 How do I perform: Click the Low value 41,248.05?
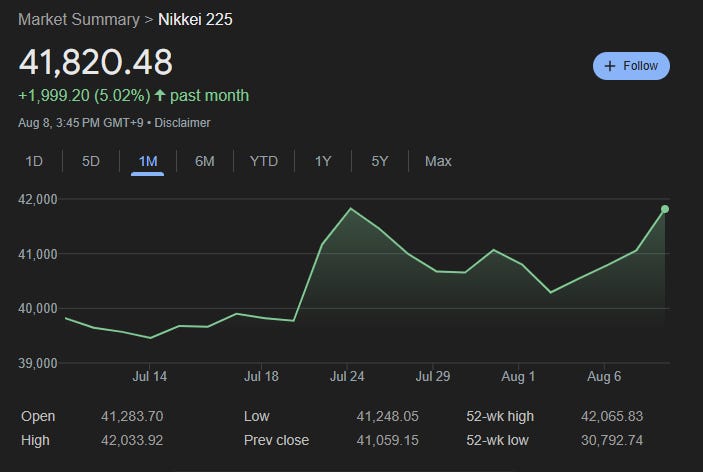(x=387, y=416)
